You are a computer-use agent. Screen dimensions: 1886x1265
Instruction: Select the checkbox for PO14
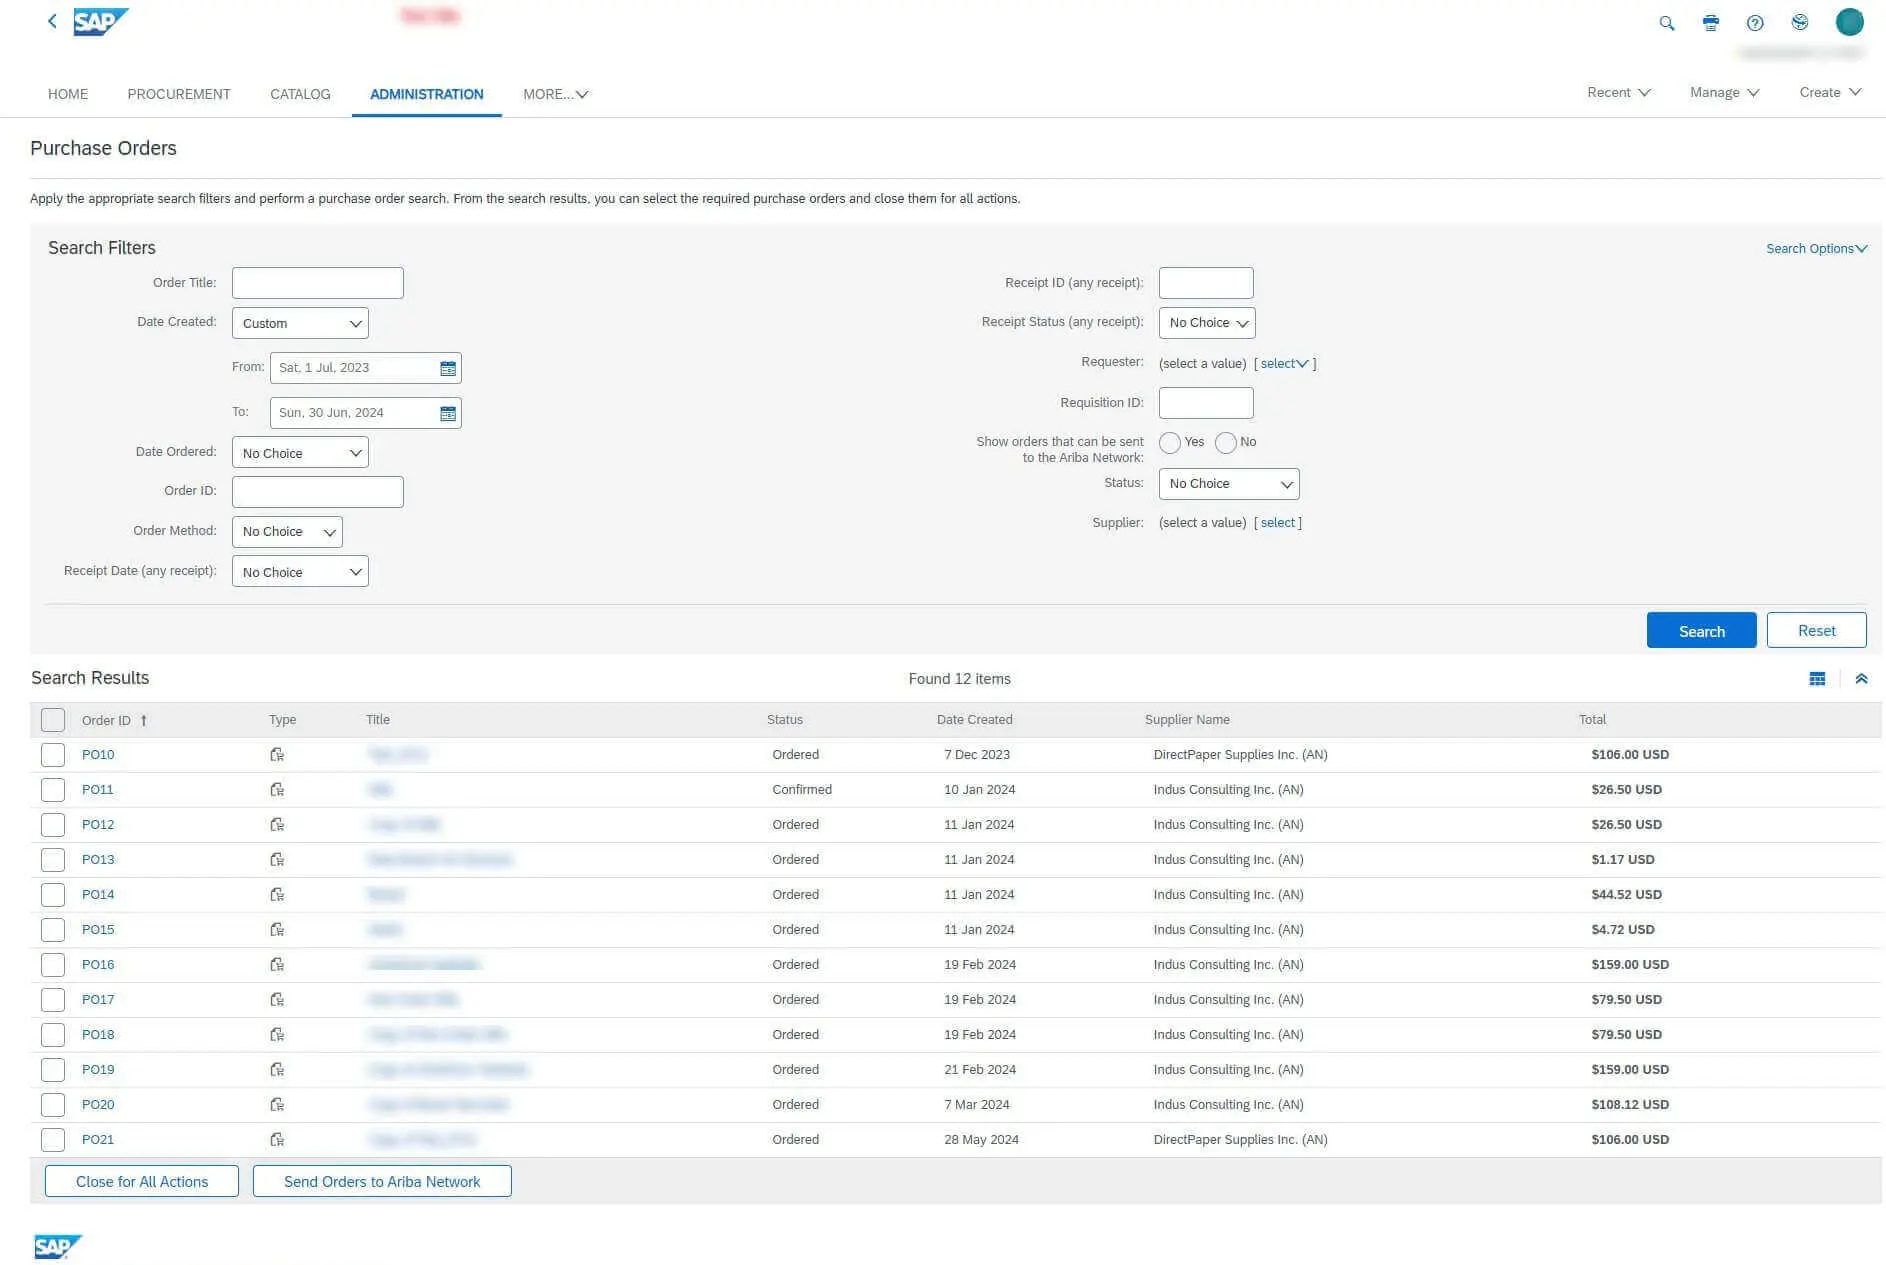(x=53, y=895)
